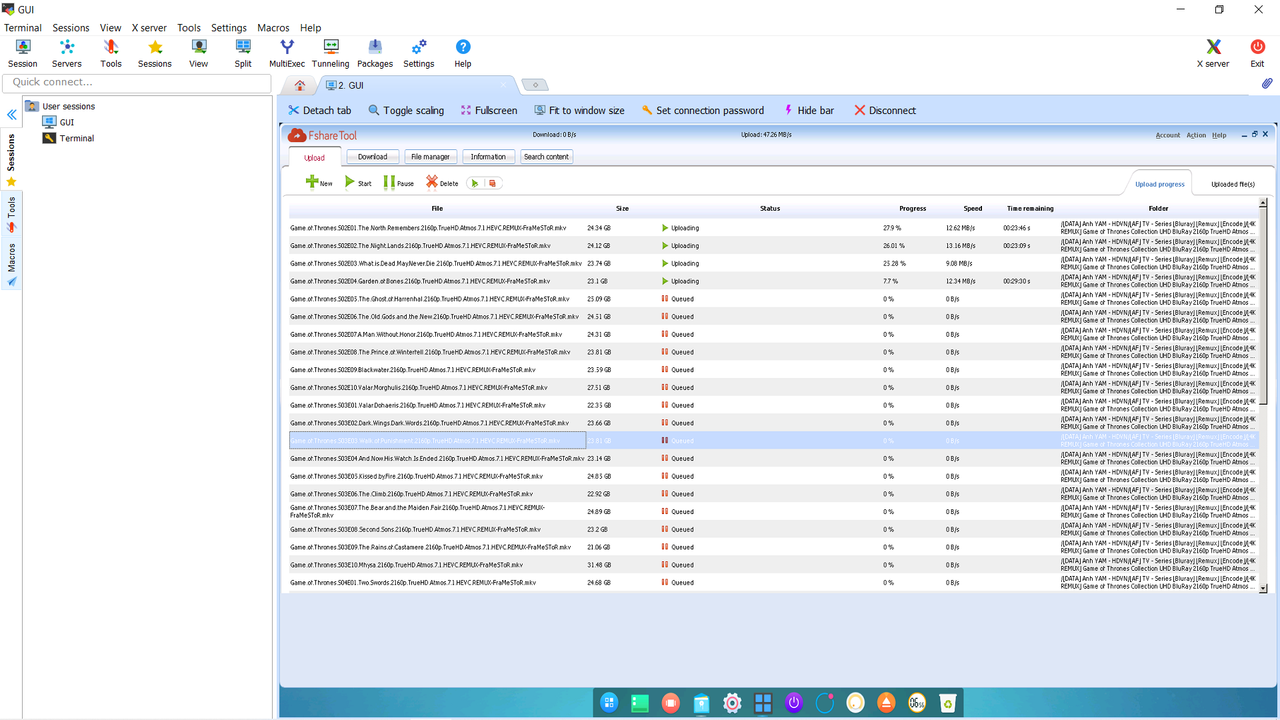Image resolution: width=1280 pixels, height=720 pixels.
Task: Select the Download tab in Fshare Tool
Action: 372,156
